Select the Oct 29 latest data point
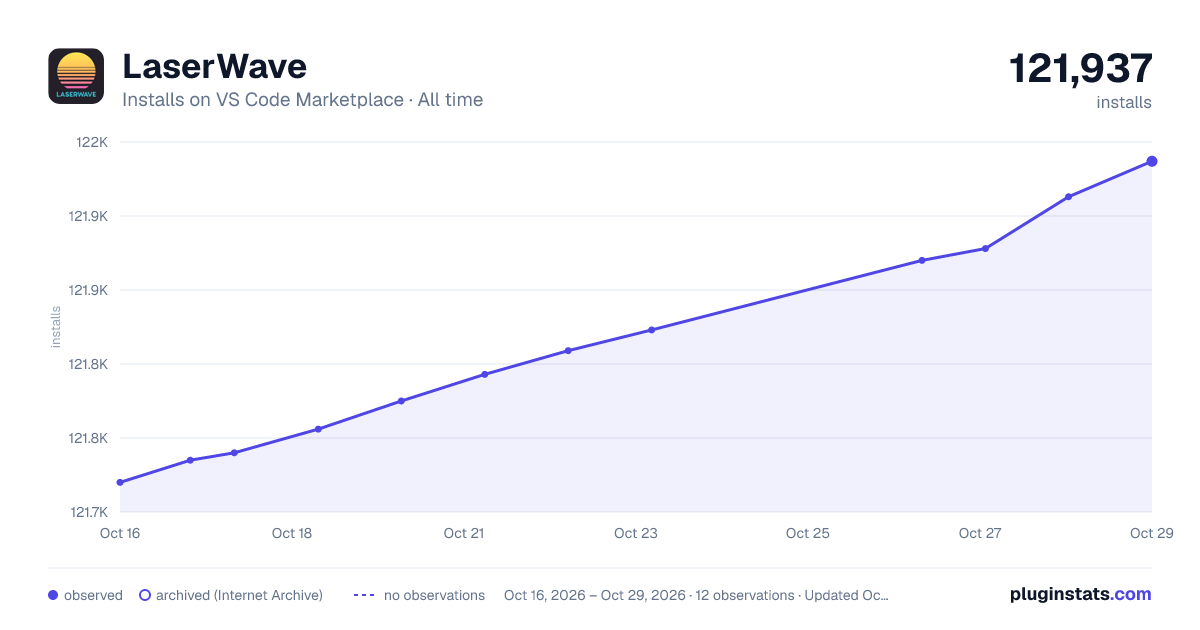Viewport: 1200px width, 630px height. 1152,161
